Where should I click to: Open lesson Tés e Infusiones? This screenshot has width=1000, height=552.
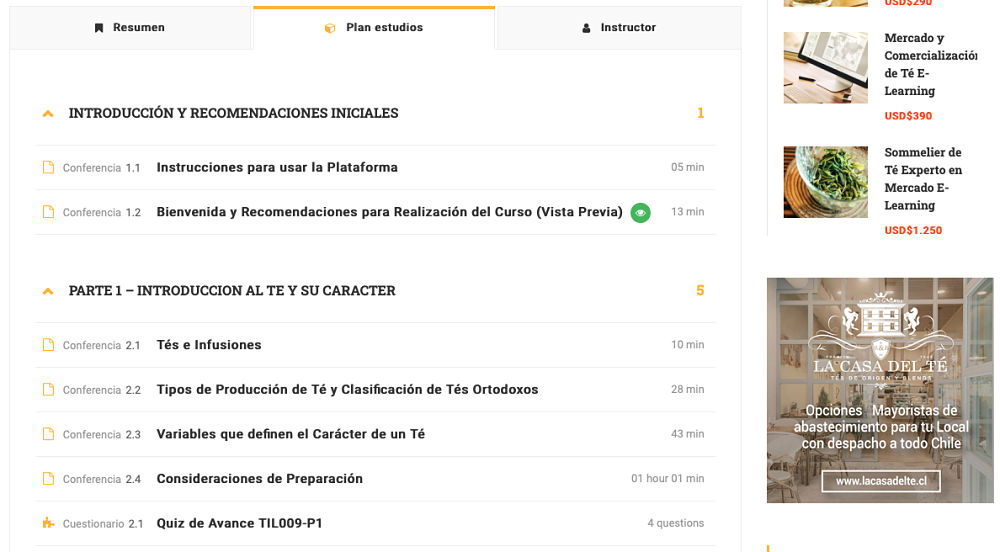tap(209, 345)
